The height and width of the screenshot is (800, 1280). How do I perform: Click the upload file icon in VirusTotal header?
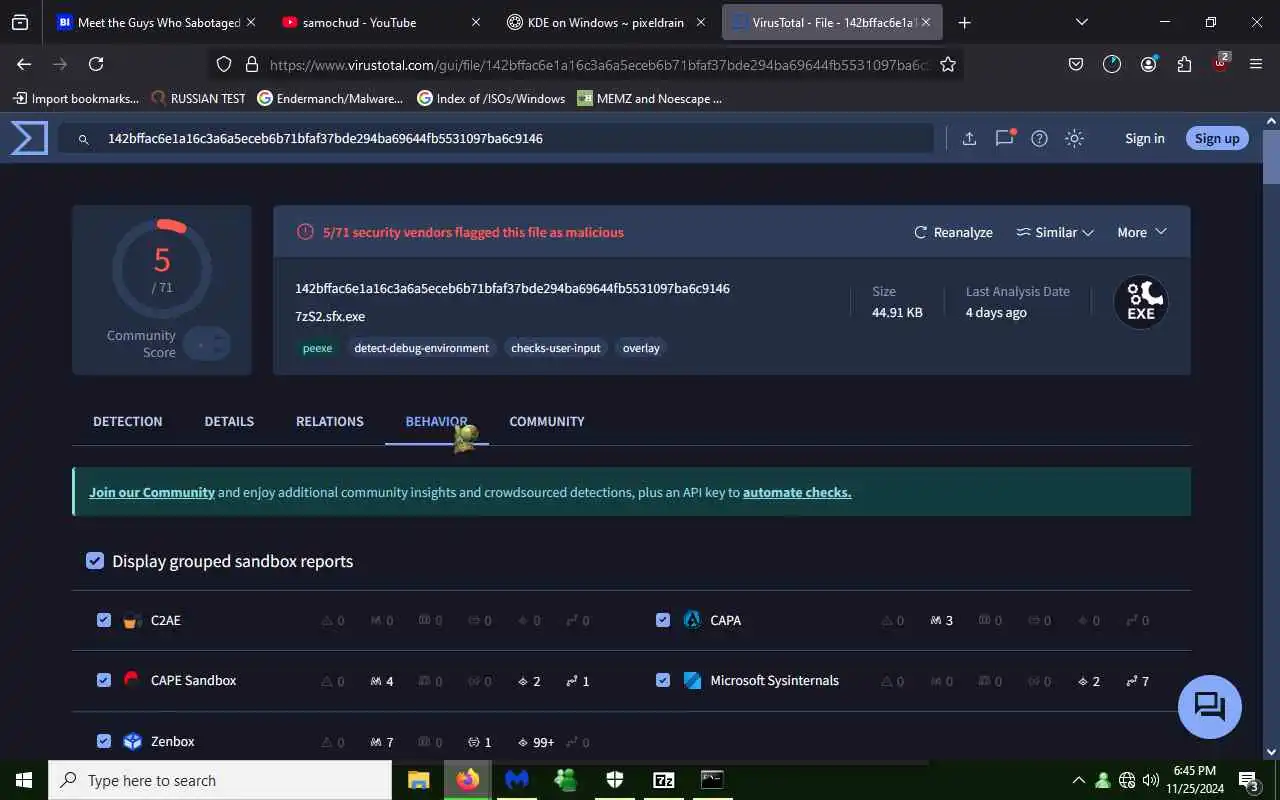pyautogui.click(x=969, y=139)
